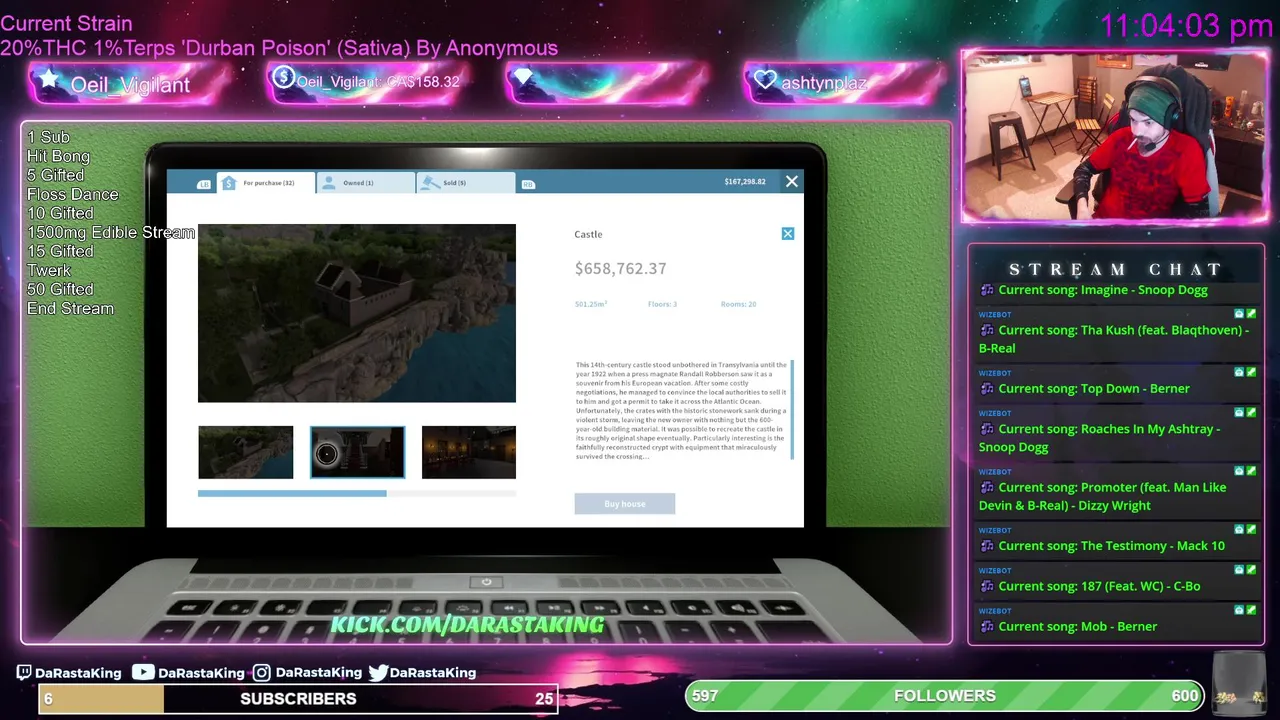Click the house icon on the For purchase tab

click(228, 183)
